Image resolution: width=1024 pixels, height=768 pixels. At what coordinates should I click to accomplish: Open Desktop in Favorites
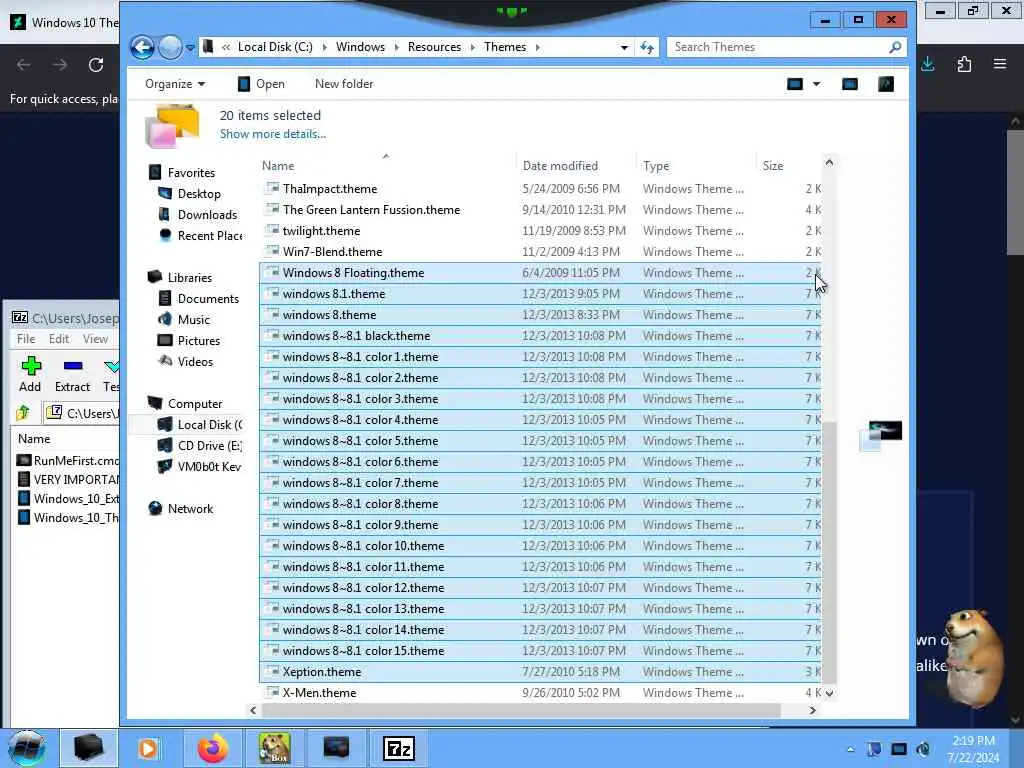click(x=199, y=194)
